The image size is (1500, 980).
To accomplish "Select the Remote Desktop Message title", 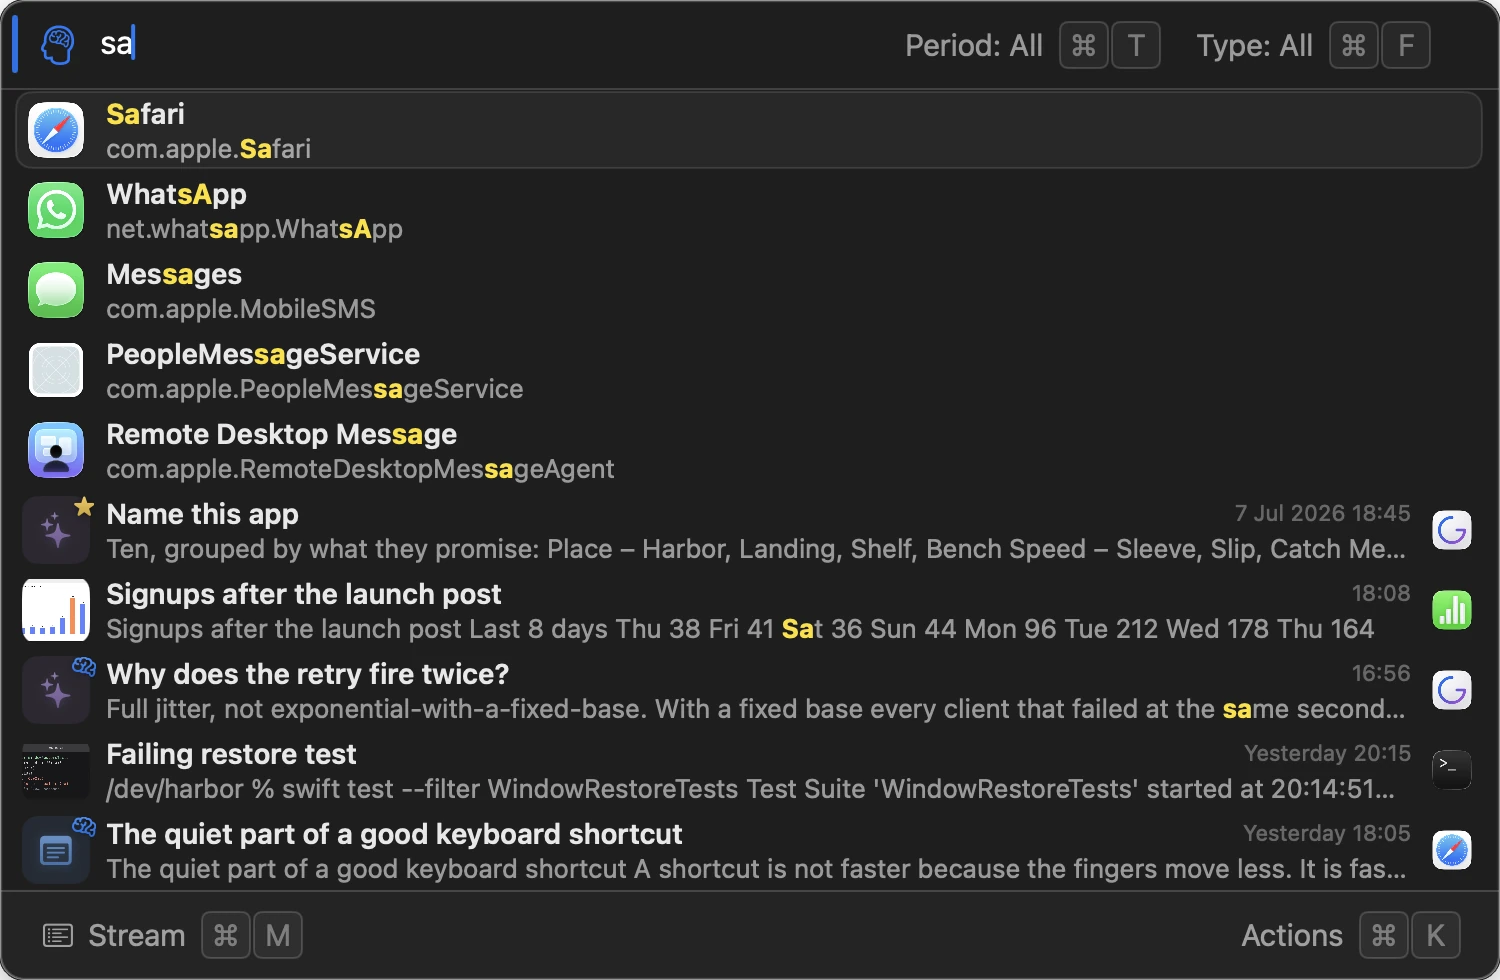I will (x=281, y=434).
